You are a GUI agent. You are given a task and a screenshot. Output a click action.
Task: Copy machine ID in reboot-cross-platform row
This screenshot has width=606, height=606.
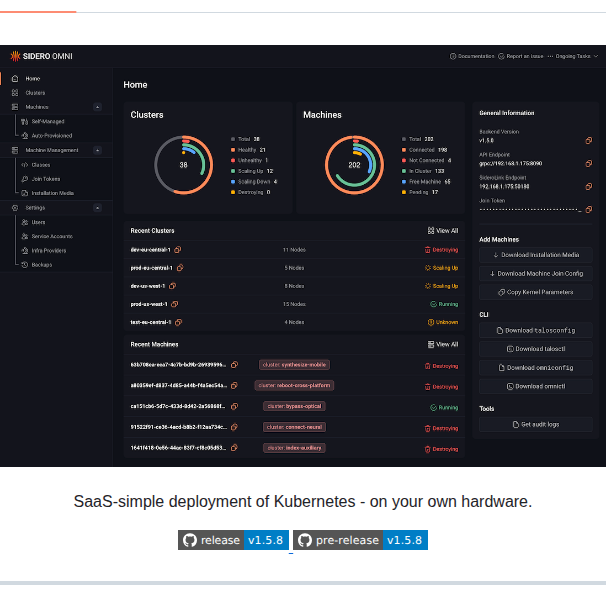(x=234, y=386)
